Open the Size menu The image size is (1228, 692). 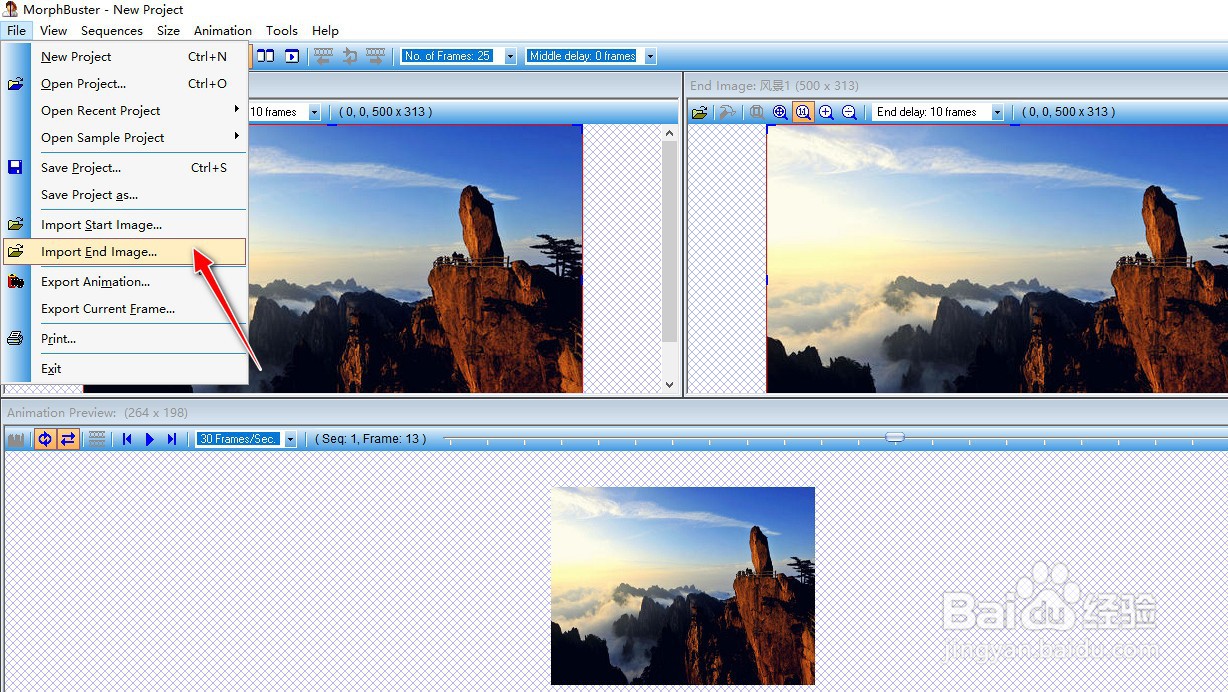coord(169,30)
